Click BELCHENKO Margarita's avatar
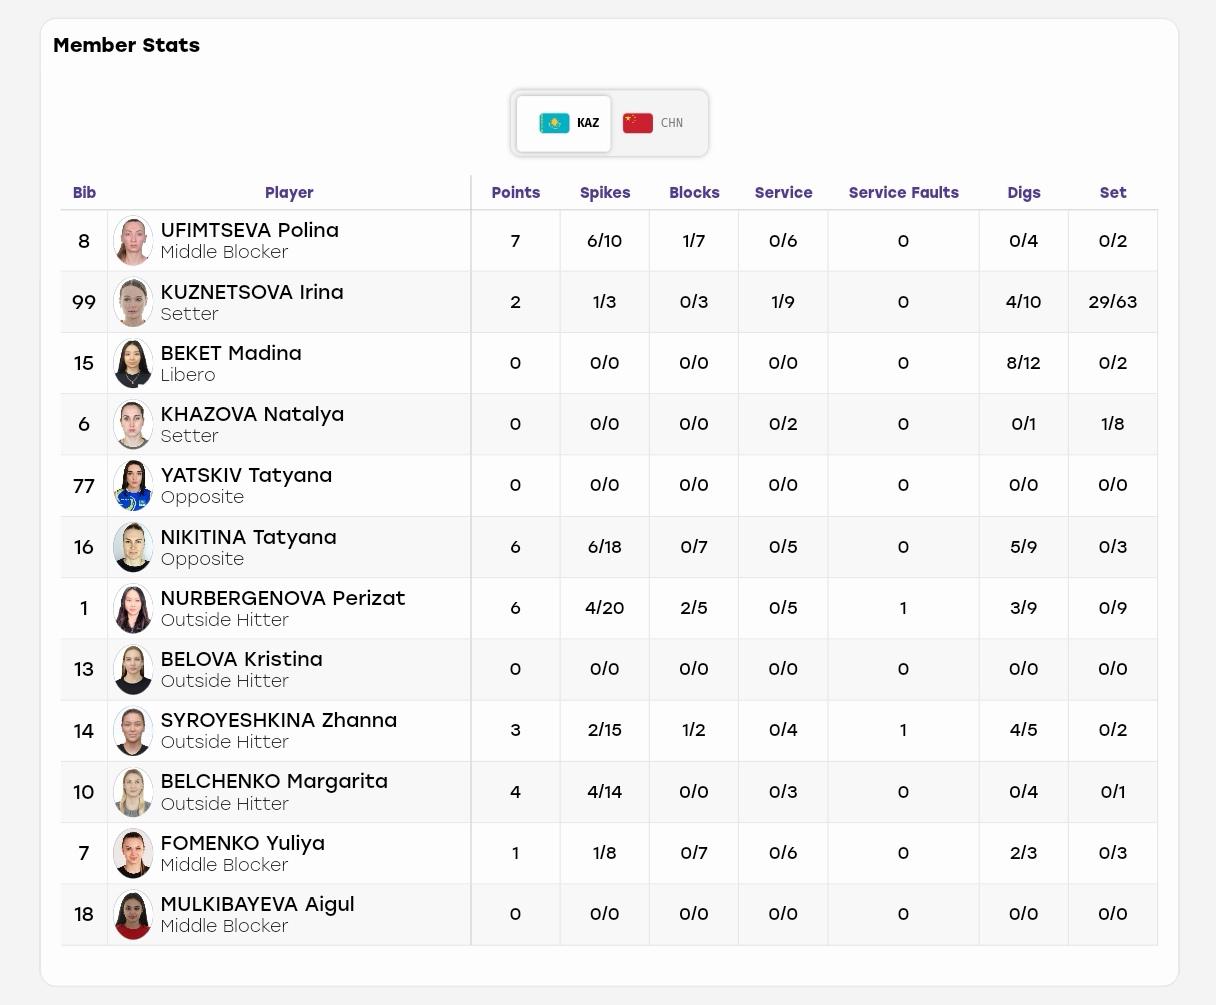Screen dimensions: 1216x1005 click(x=133, y=792)
